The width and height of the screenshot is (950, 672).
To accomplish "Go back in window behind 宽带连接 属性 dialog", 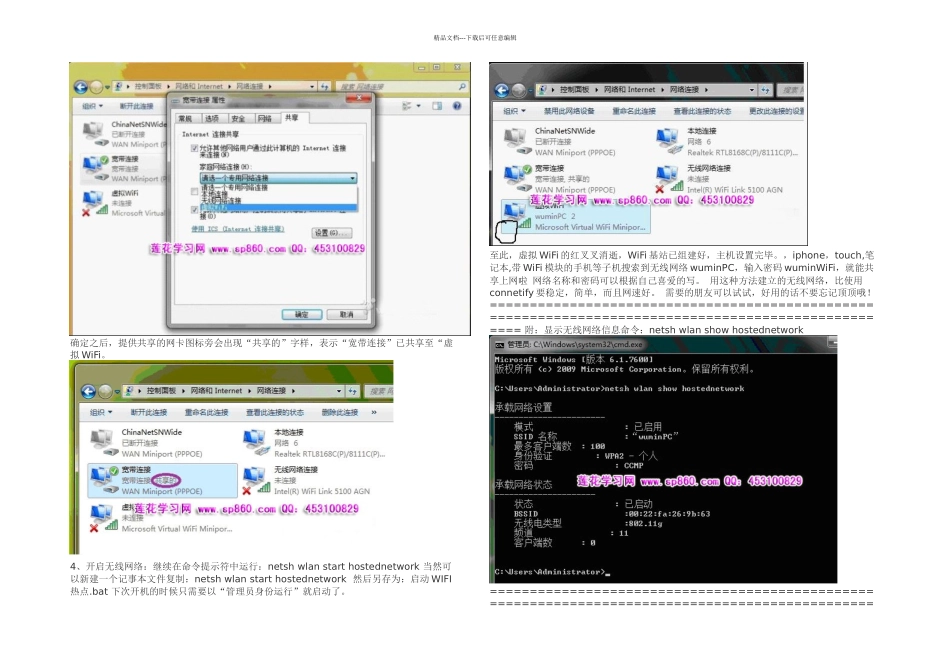I will pos(81,87).
